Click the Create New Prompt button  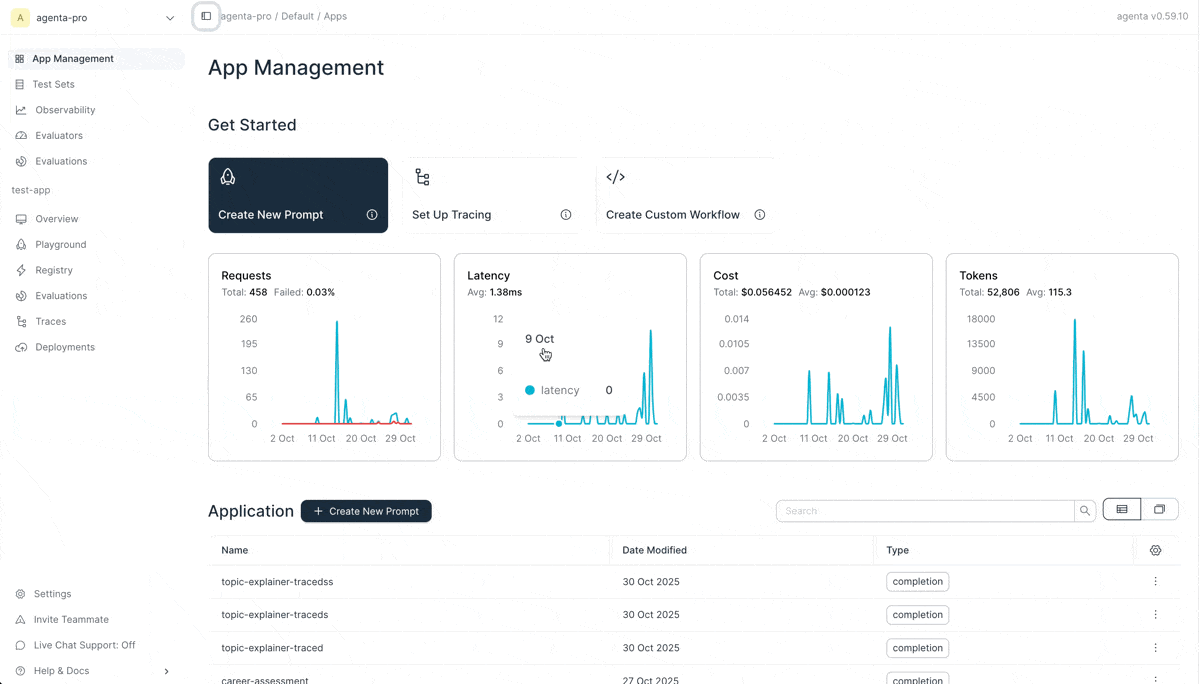pyautogui.click(x=366, y=510)
